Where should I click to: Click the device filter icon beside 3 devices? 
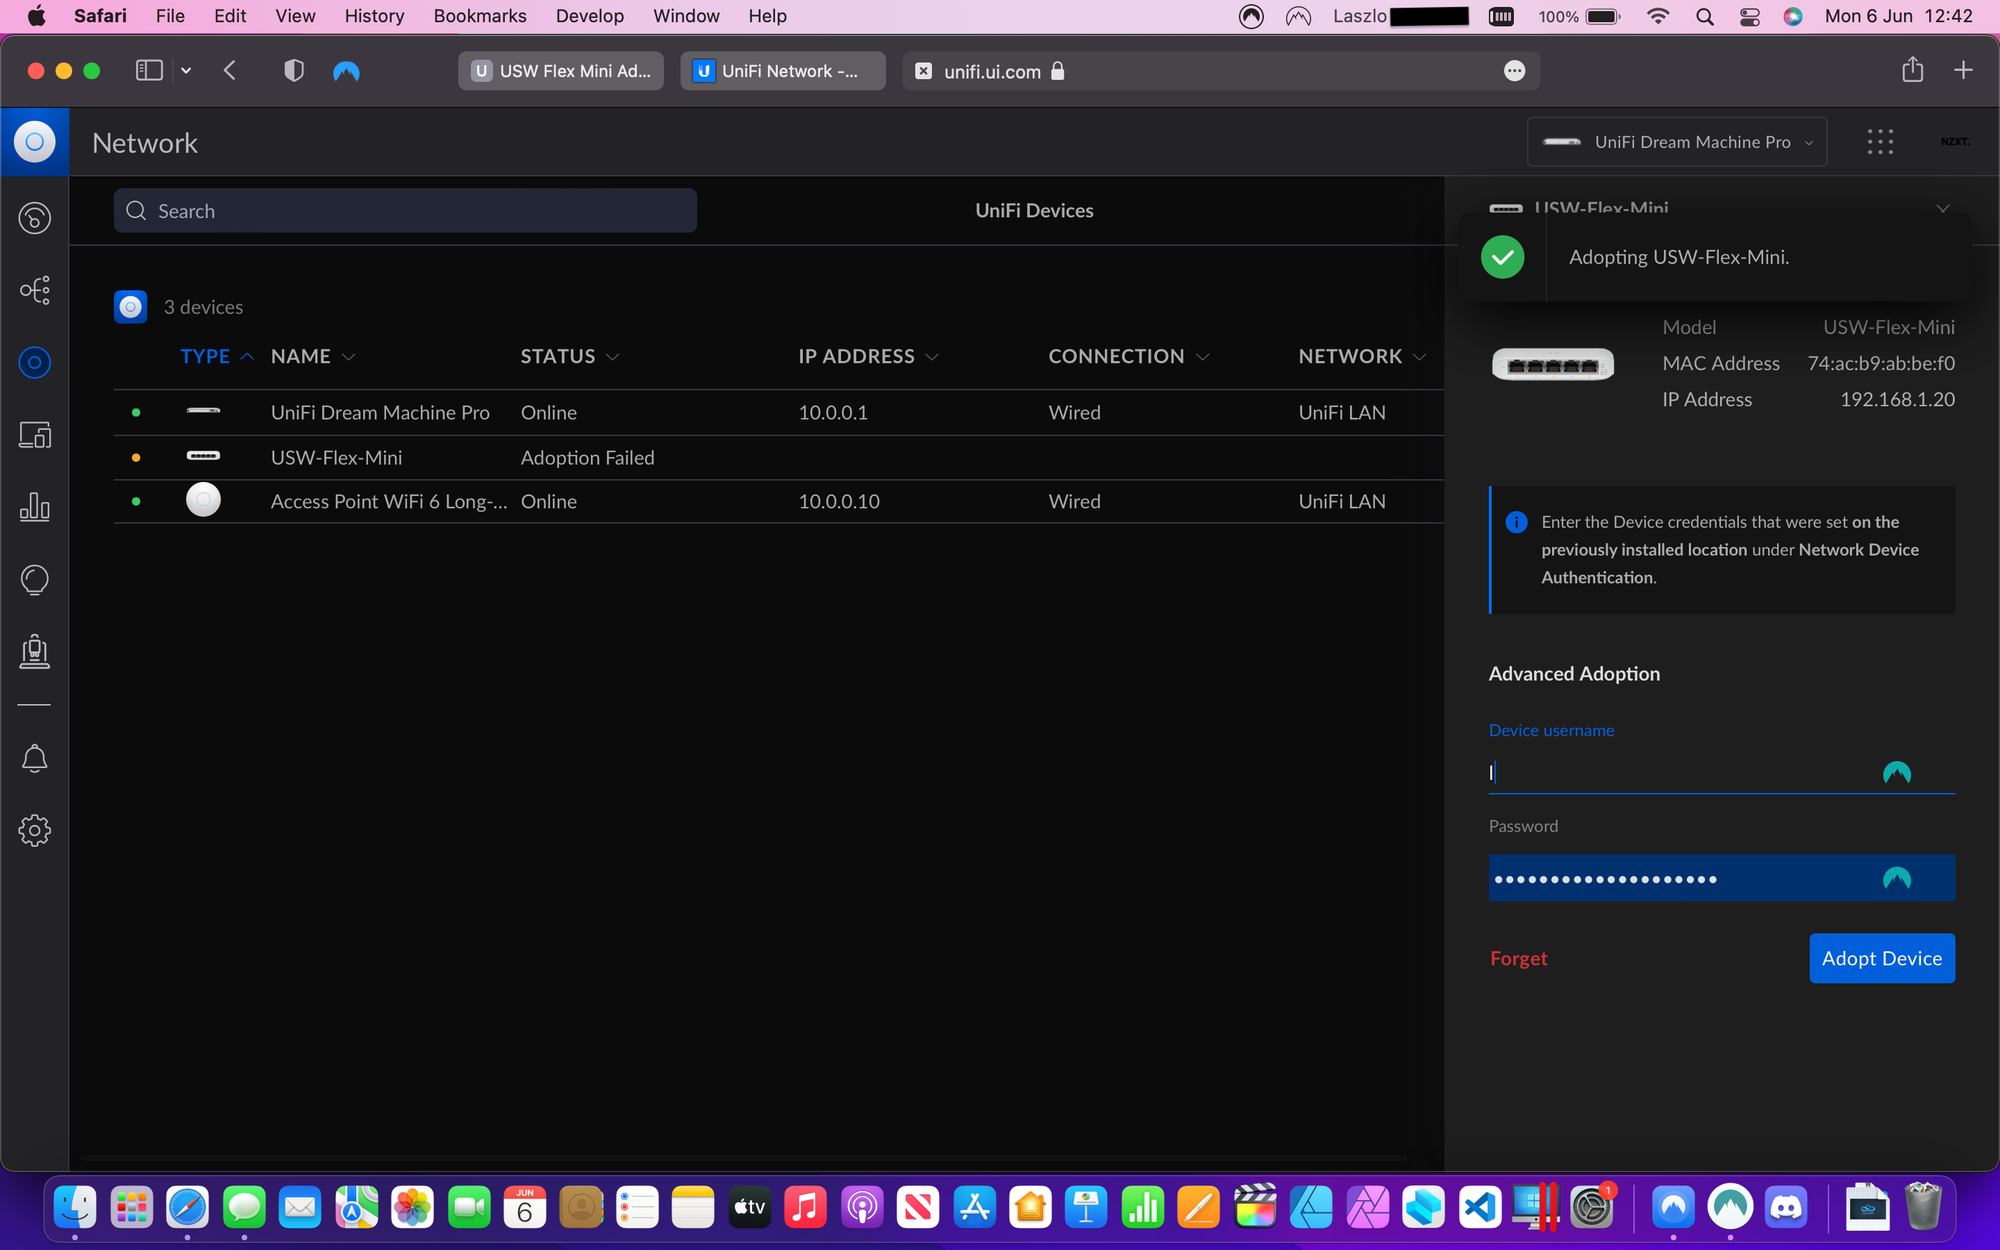click(x=131, y=307)
